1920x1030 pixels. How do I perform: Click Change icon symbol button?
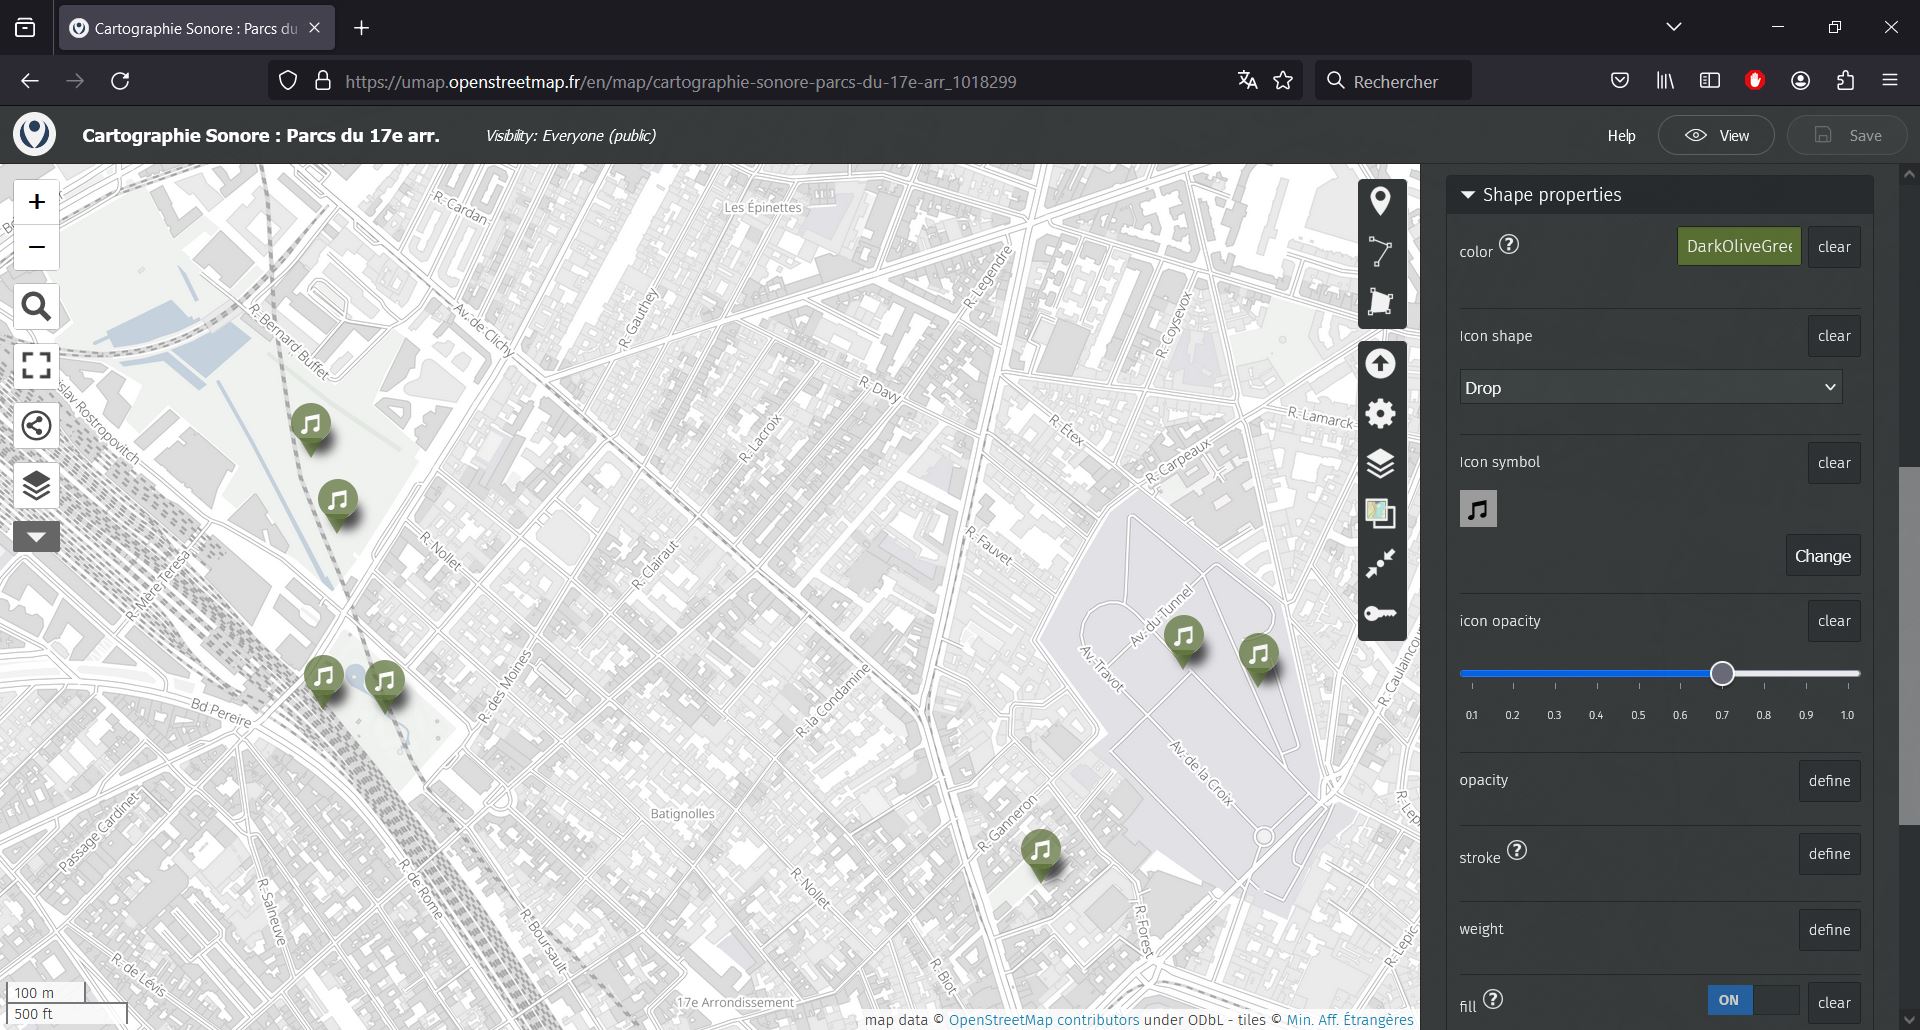tap(1823, 556)
